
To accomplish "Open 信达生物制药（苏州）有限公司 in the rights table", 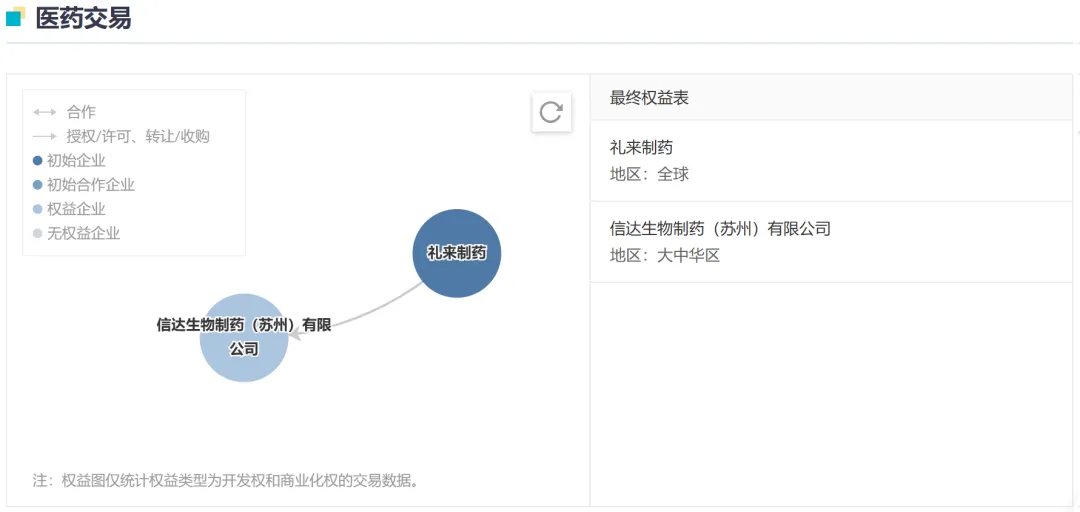I will [720, 229].
